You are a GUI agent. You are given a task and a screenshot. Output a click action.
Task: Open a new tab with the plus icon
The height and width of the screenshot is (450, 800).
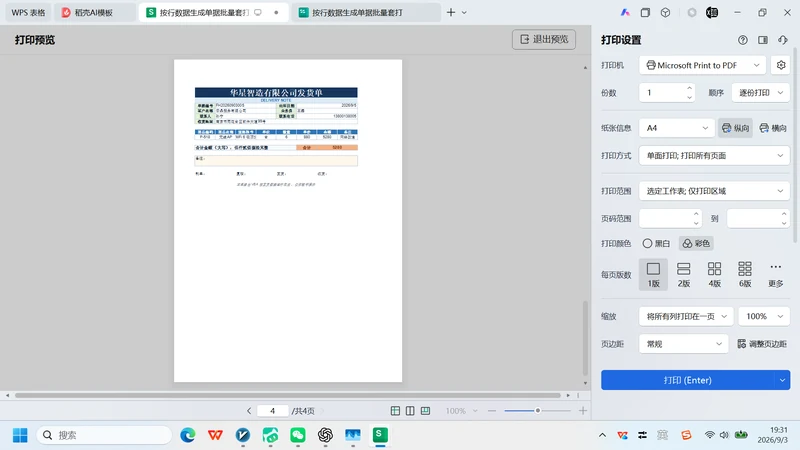[x=451, y=12]
